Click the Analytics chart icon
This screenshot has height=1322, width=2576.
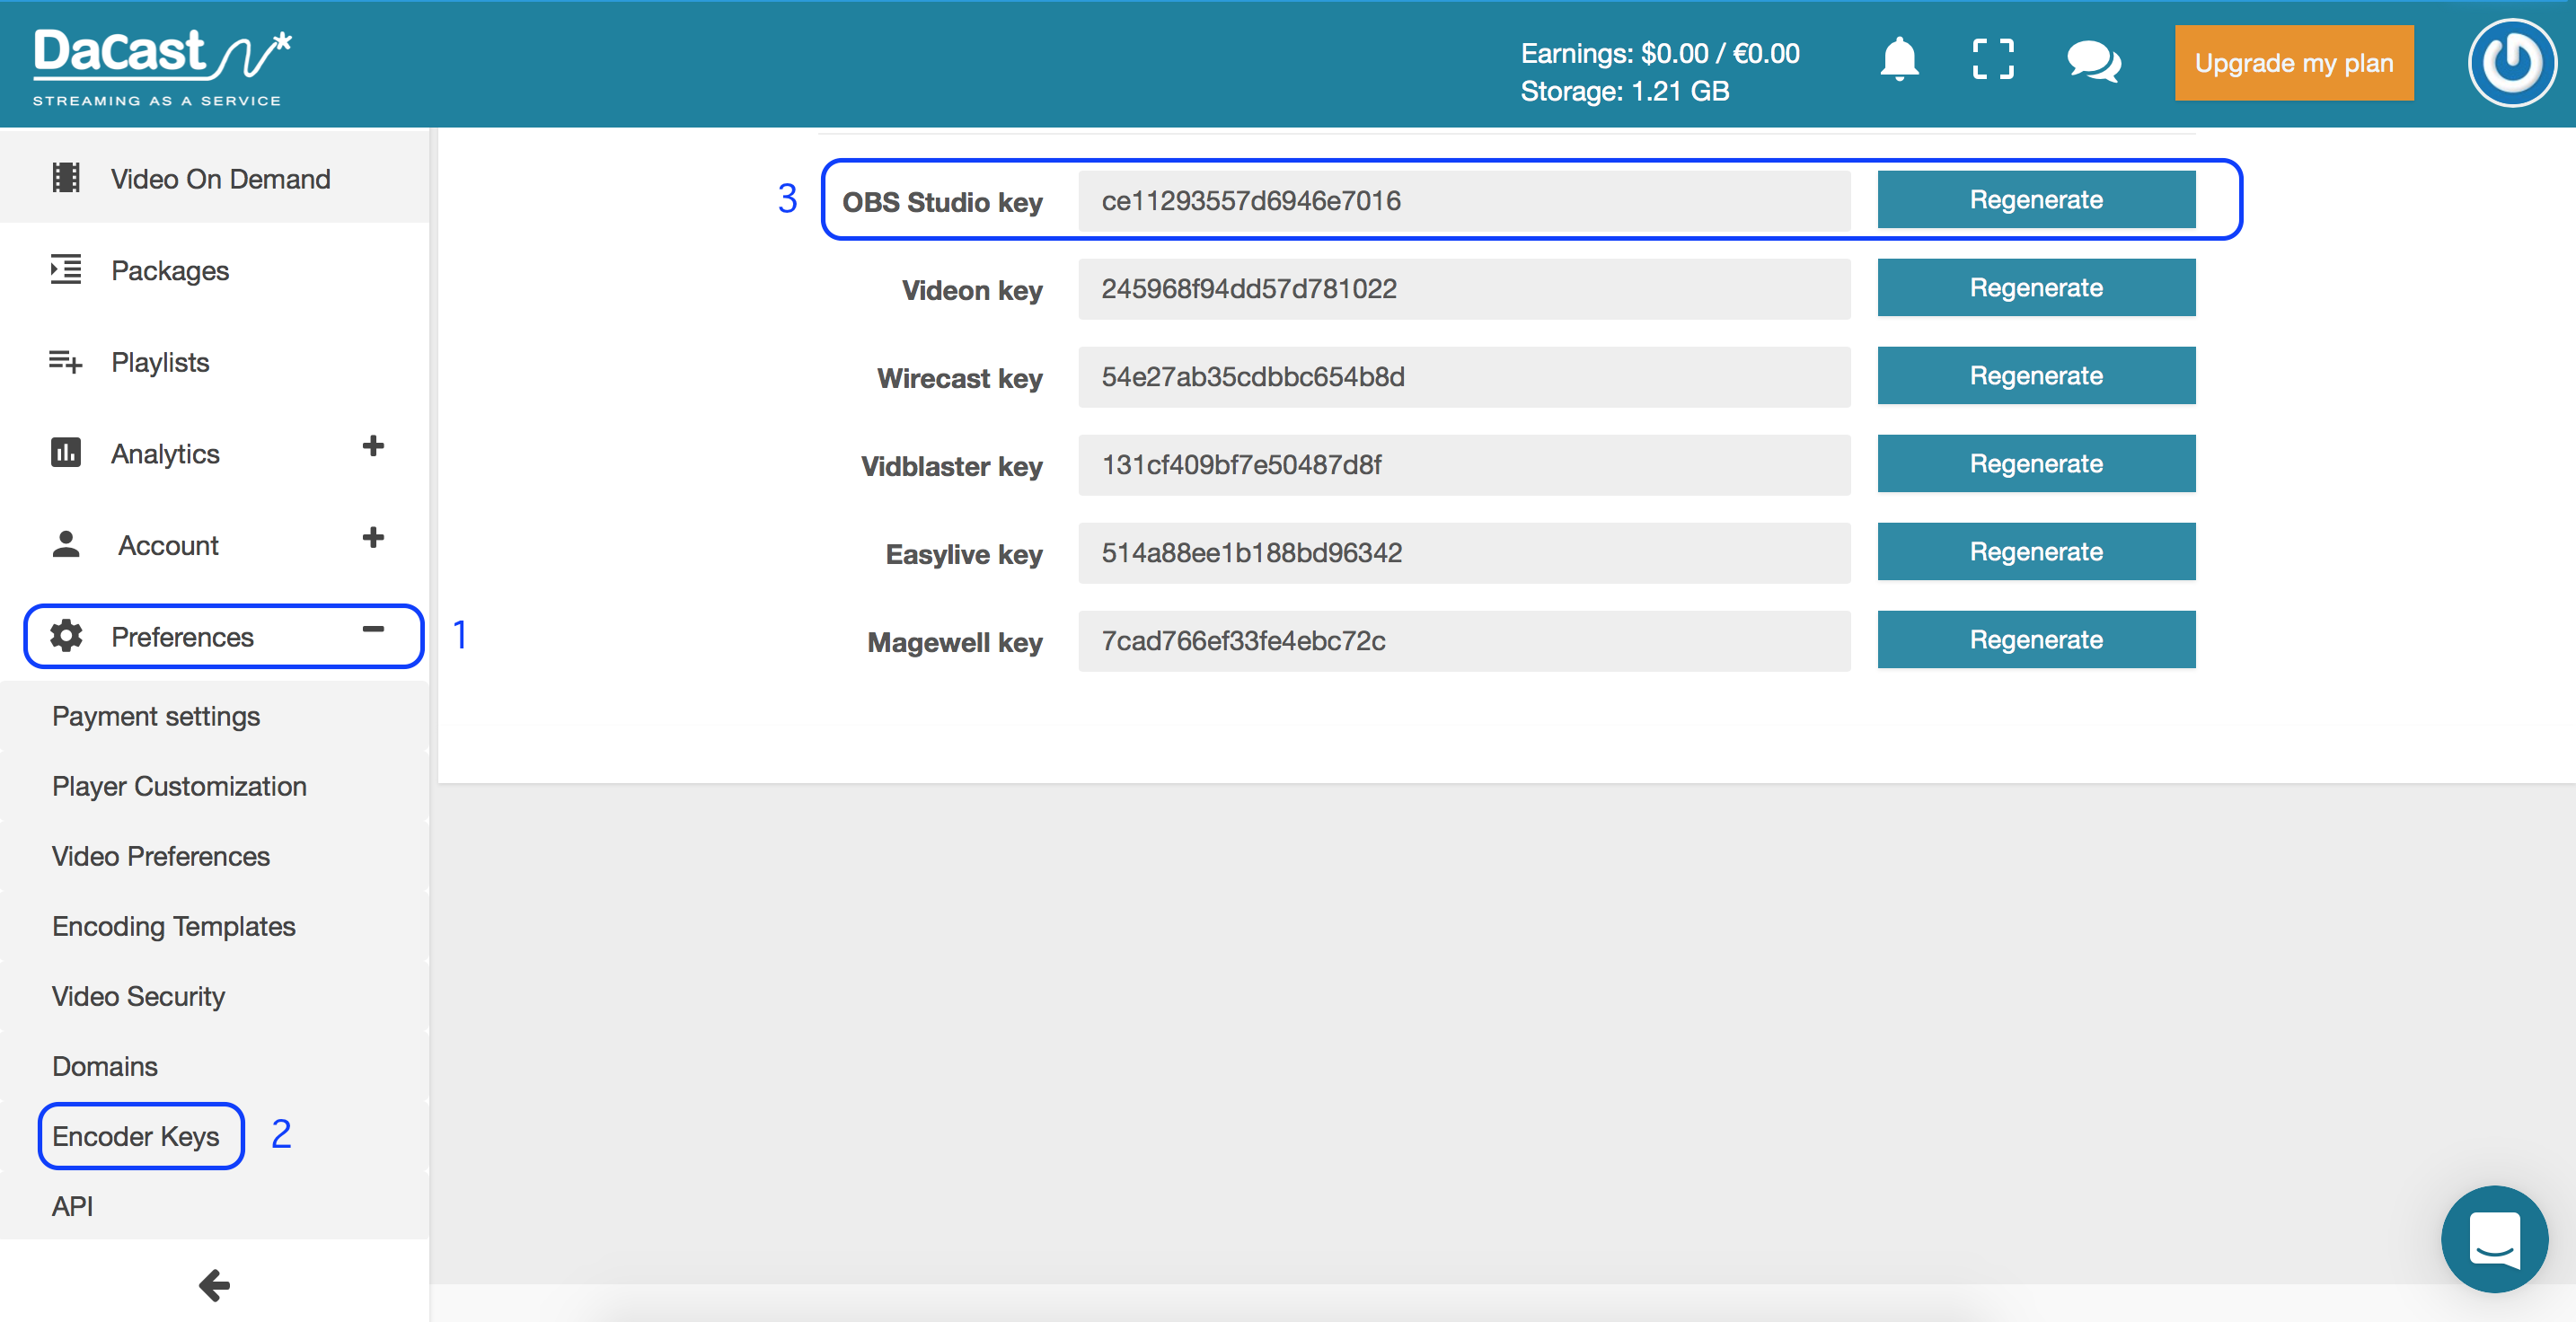click(x=66, y=453)
